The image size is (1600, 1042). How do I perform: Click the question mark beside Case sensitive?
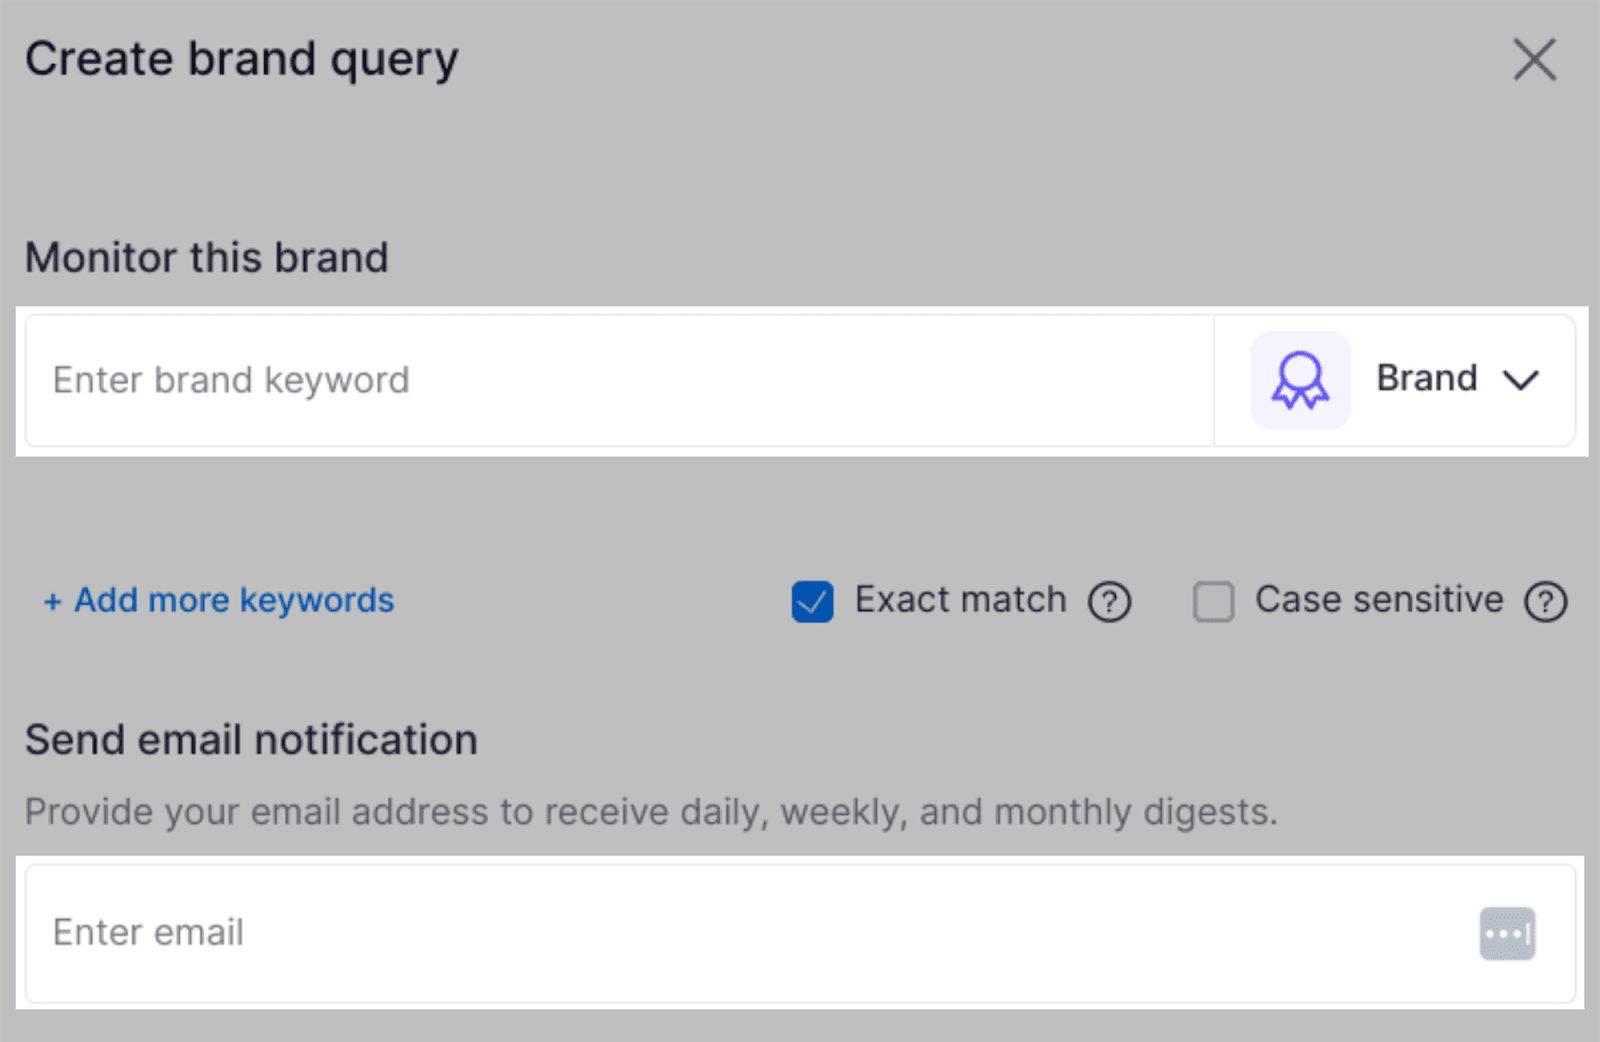pyautogui.click(x=1546, y=601)
